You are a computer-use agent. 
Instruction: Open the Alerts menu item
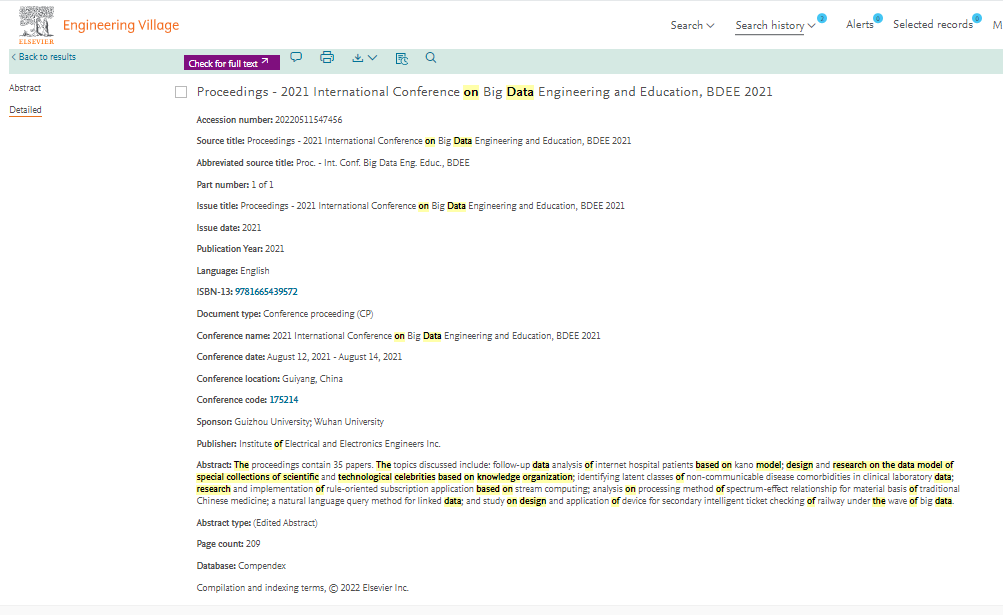[x=859, y=25]
